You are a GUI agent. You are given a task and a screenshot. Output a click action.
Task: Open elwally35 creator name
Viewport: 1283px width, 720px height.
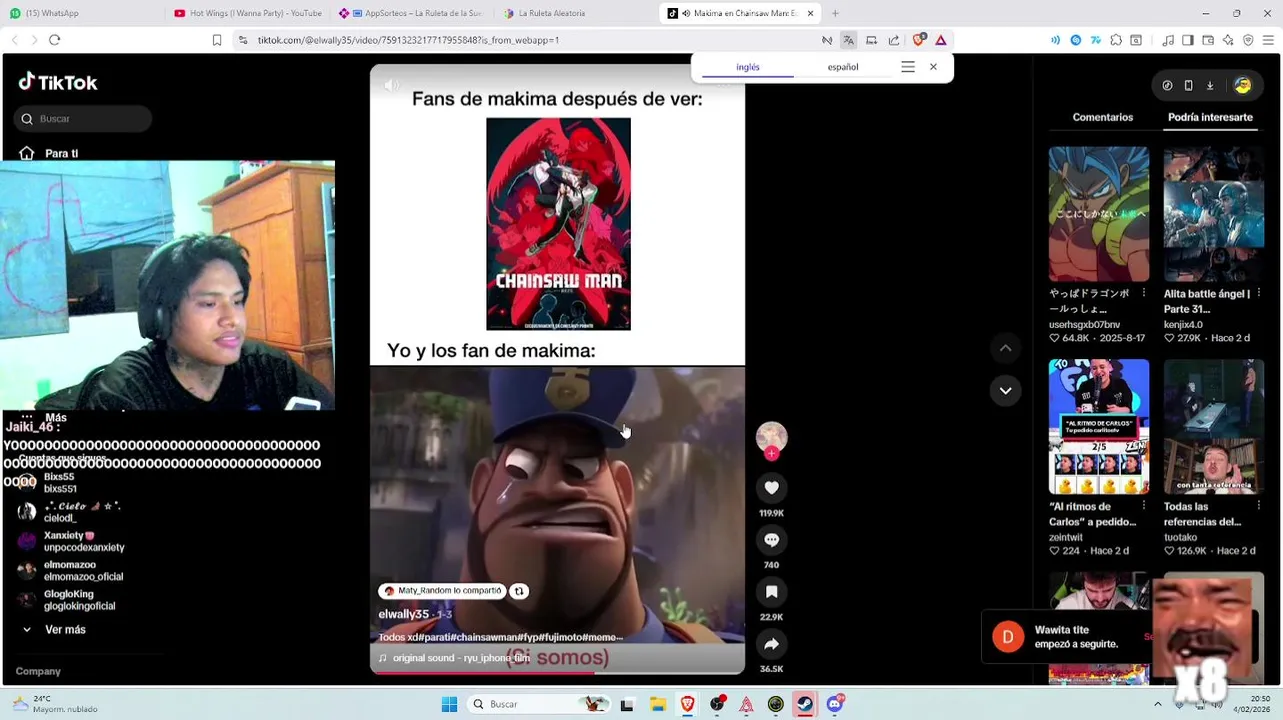click(x=404, y=614)
